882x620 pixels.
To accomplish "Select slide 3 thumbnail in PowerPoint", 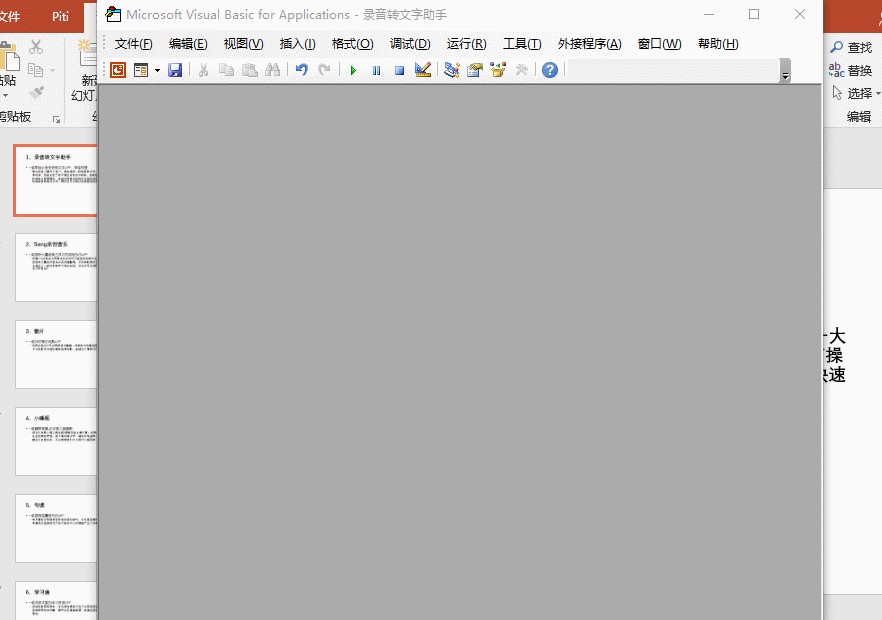I will tap(56, 354).
